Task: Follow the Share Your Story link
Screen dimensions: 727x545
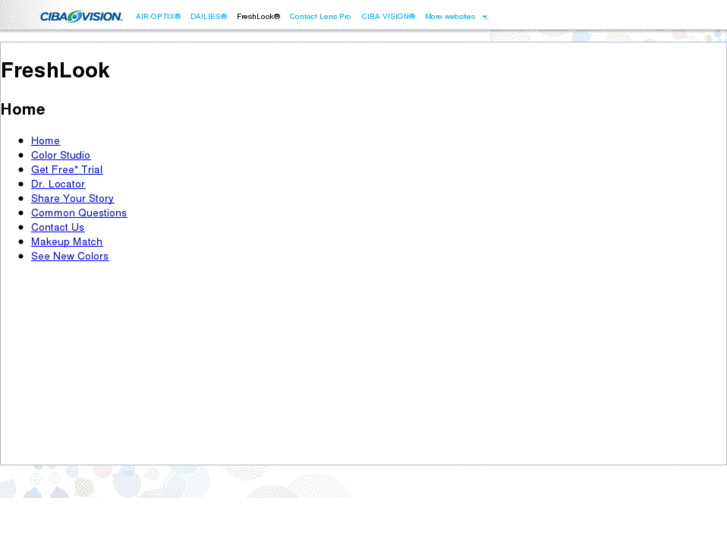Action: coord(72,198)
